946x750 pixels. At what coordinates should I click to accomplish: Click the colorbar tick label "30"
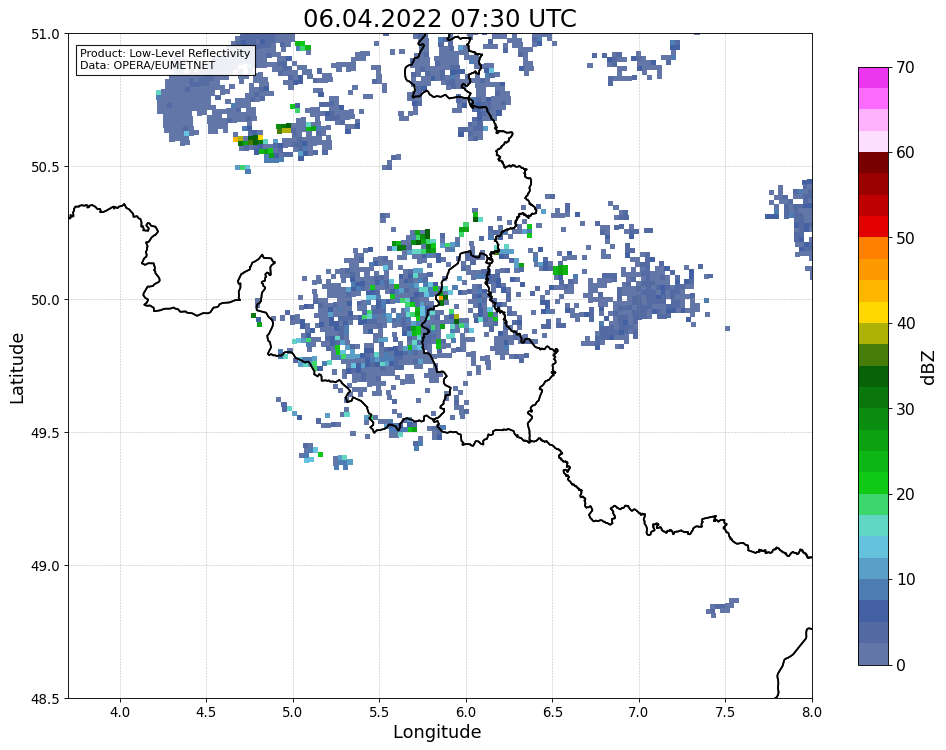tap(905, 409)
